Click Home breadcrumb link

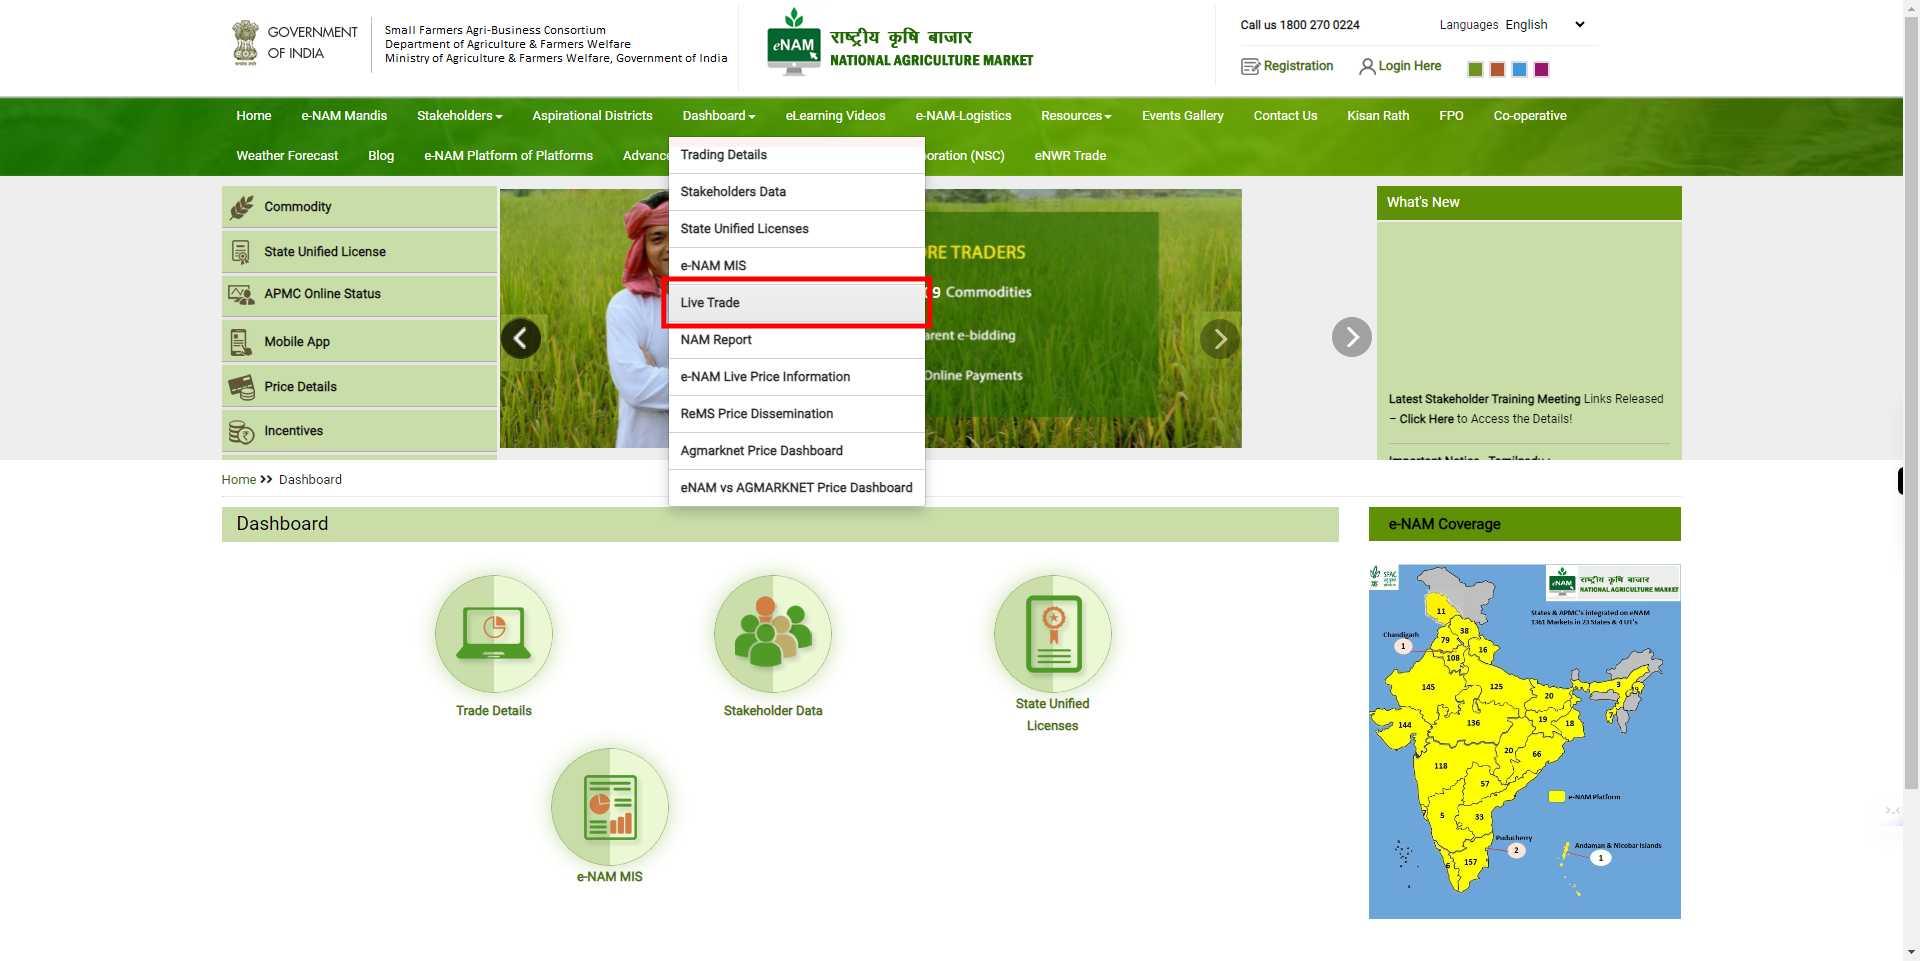239,480
